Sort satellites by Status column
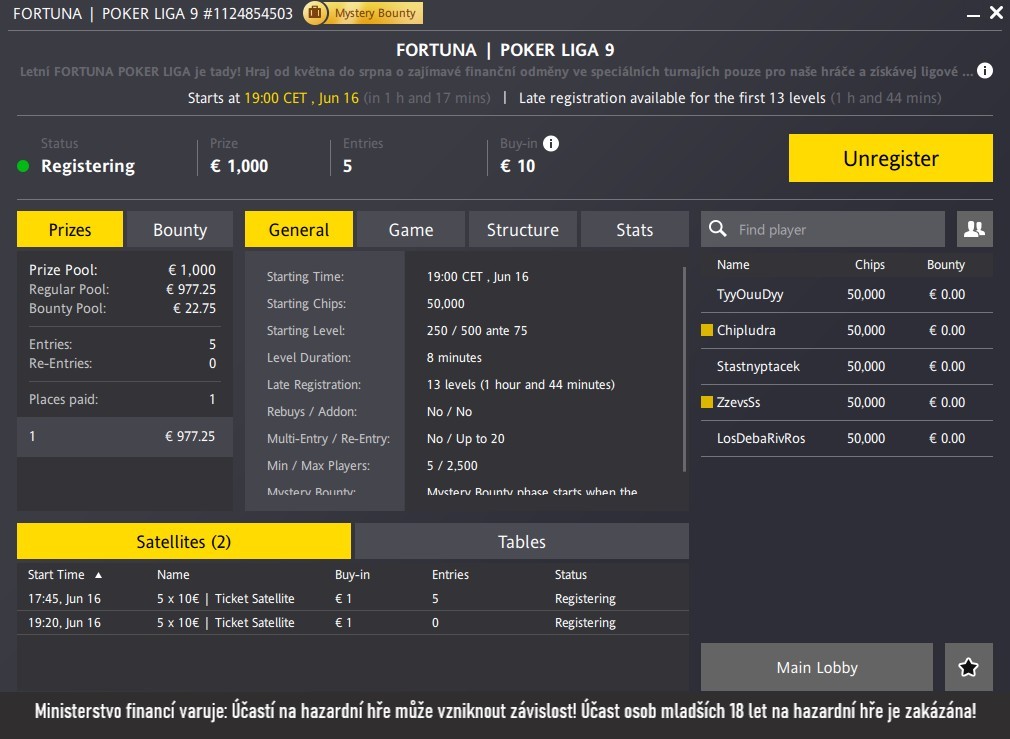Image resolution: width=1010 pixels, height=739 pixels. pos(571,575)
